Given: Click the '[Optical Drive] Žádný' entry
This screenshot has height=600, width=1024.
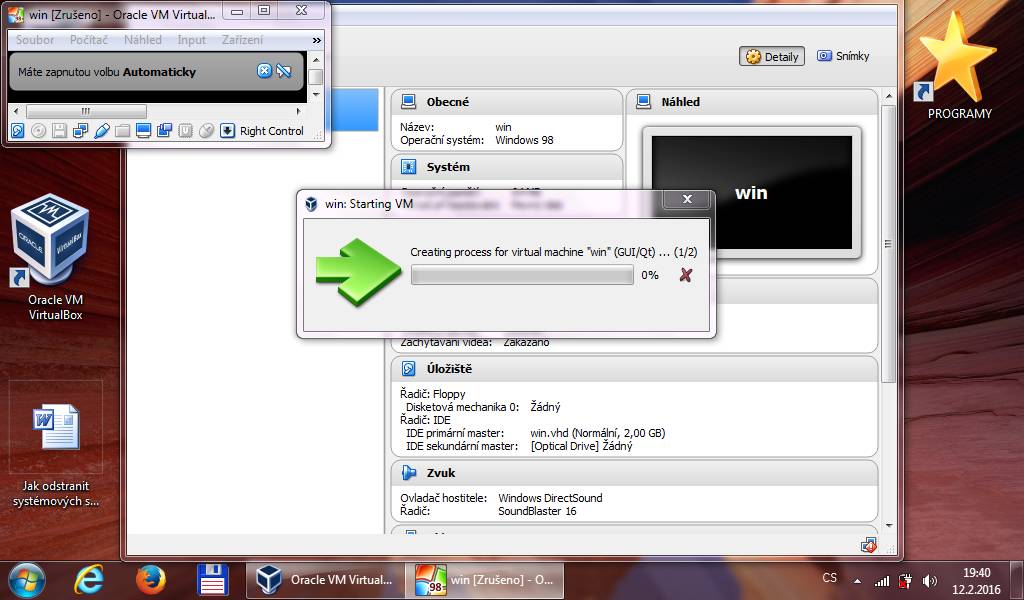Looking at the screenshot, I should [x=581, y=446].
